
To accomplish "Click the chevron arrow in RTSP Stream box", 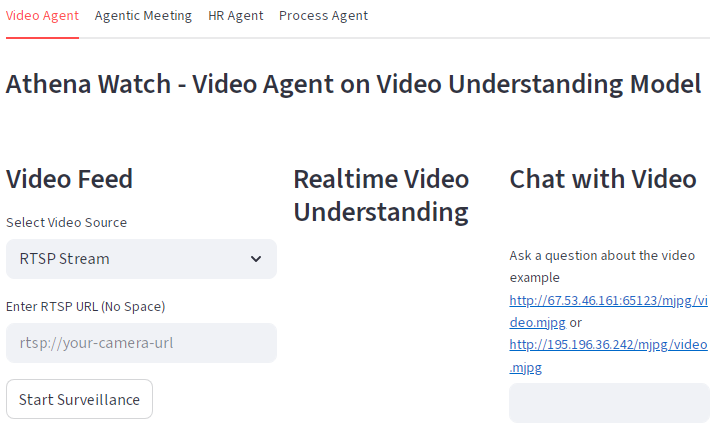I will [256, 259].
